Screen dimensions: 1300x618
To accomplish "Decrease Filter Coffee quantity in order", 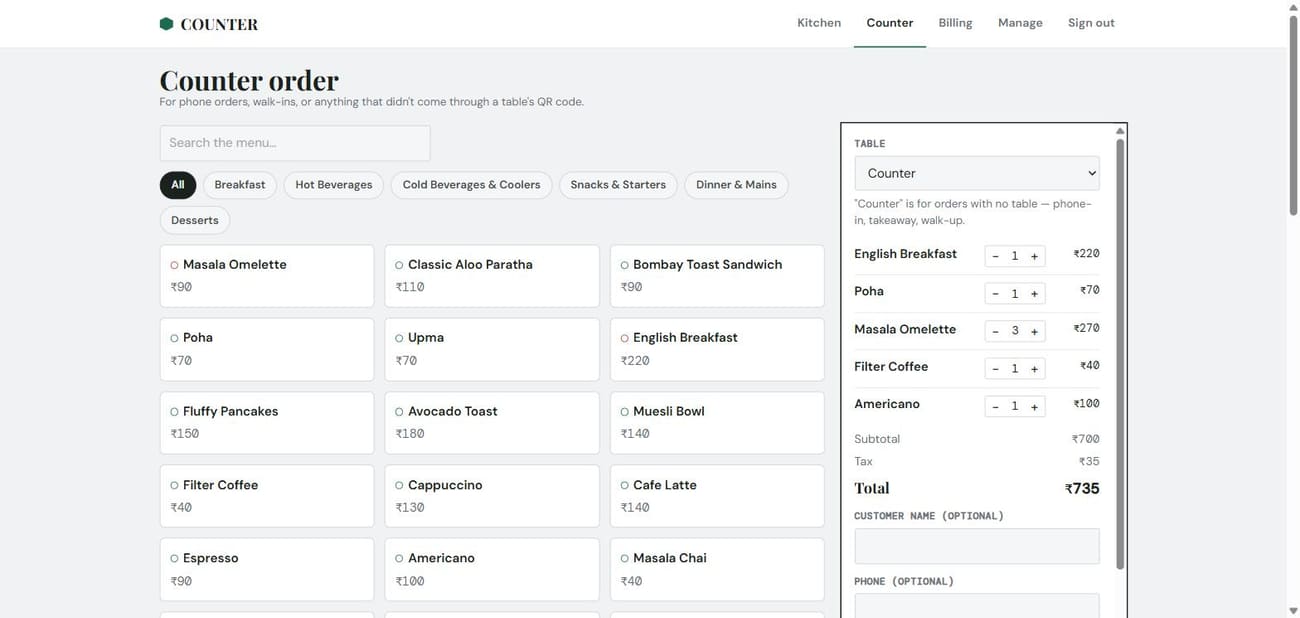I will point(995,369).
